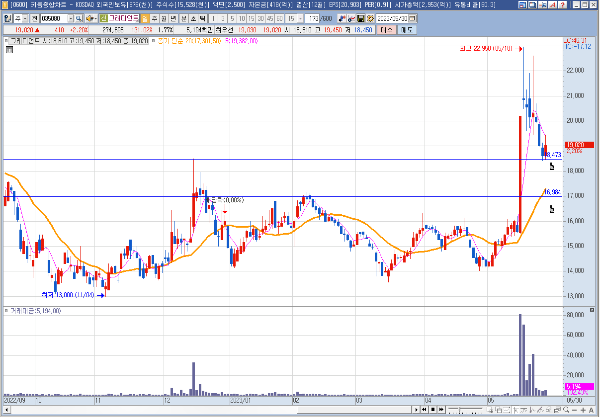Viewport: 600px width, 418px height.
Task: Zoom out with the minus icon
Action: tap(575, 410)
